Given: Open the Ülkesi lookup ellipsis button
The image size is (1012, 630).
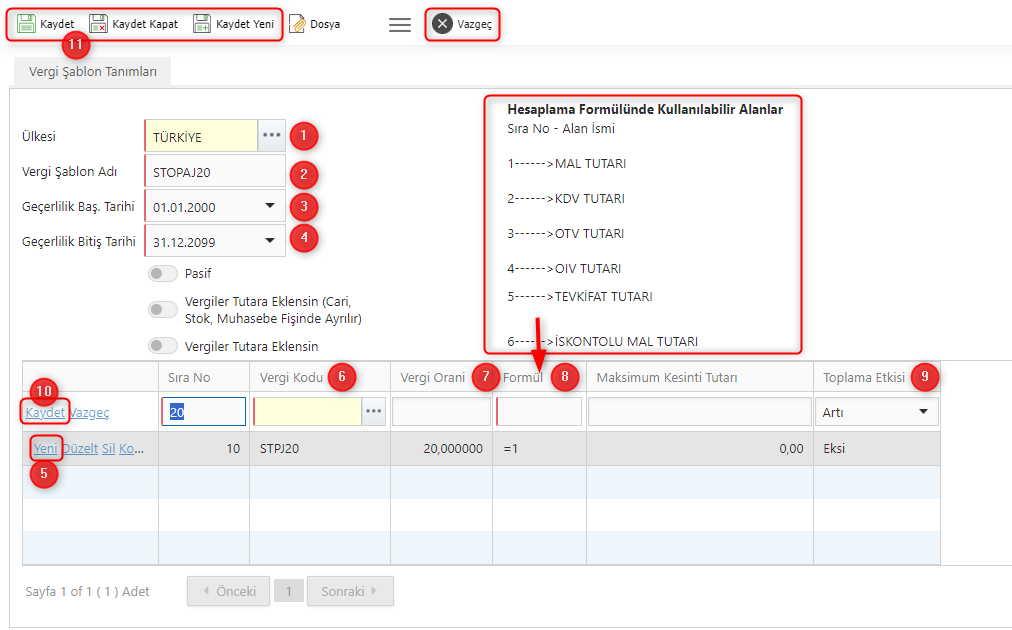Looking at the screenshot, I should tap(271, 136).
